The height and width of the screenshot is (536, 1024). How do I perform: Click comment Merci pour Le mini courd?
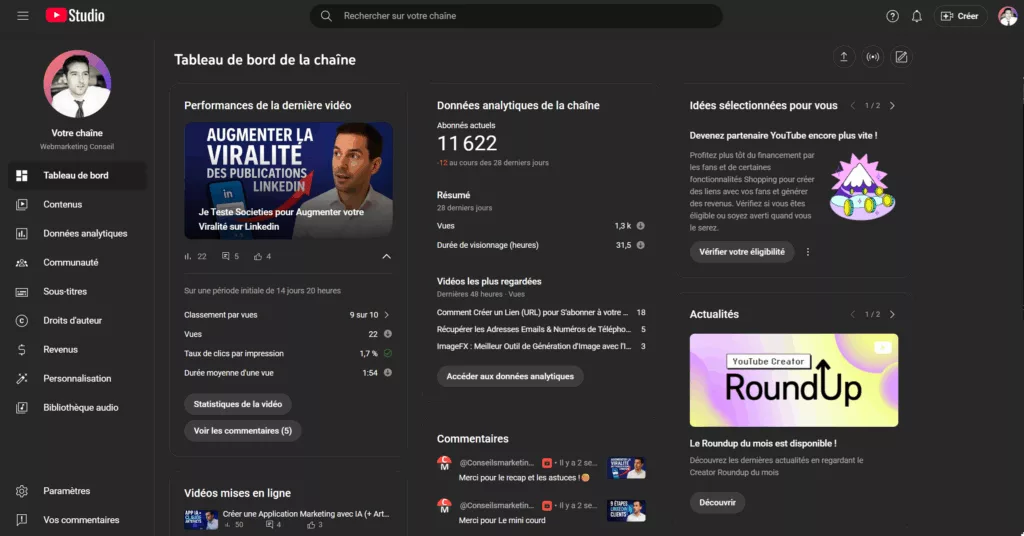(x=502, y=520)
